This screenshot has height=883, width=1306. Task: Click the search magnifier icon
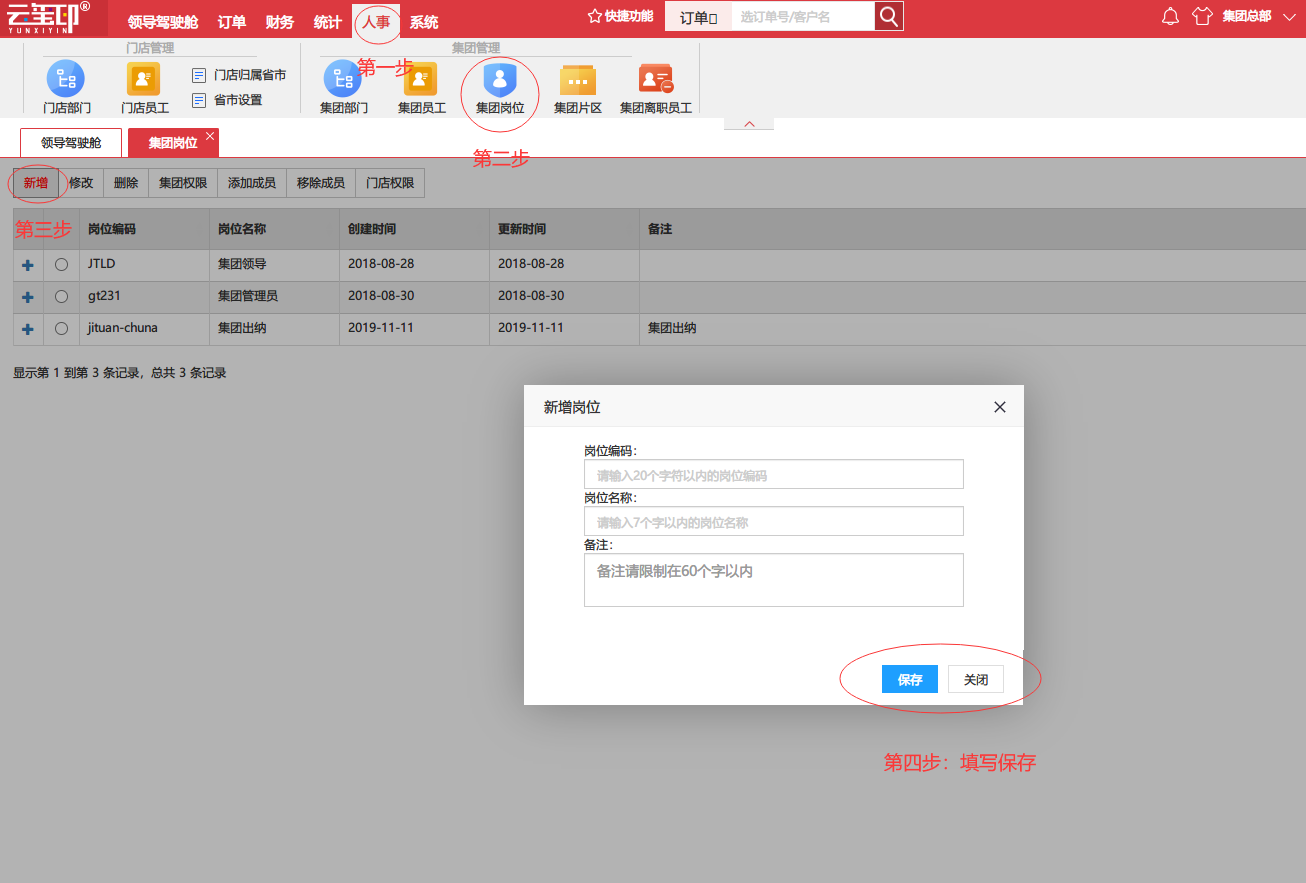tap(888, 16)
